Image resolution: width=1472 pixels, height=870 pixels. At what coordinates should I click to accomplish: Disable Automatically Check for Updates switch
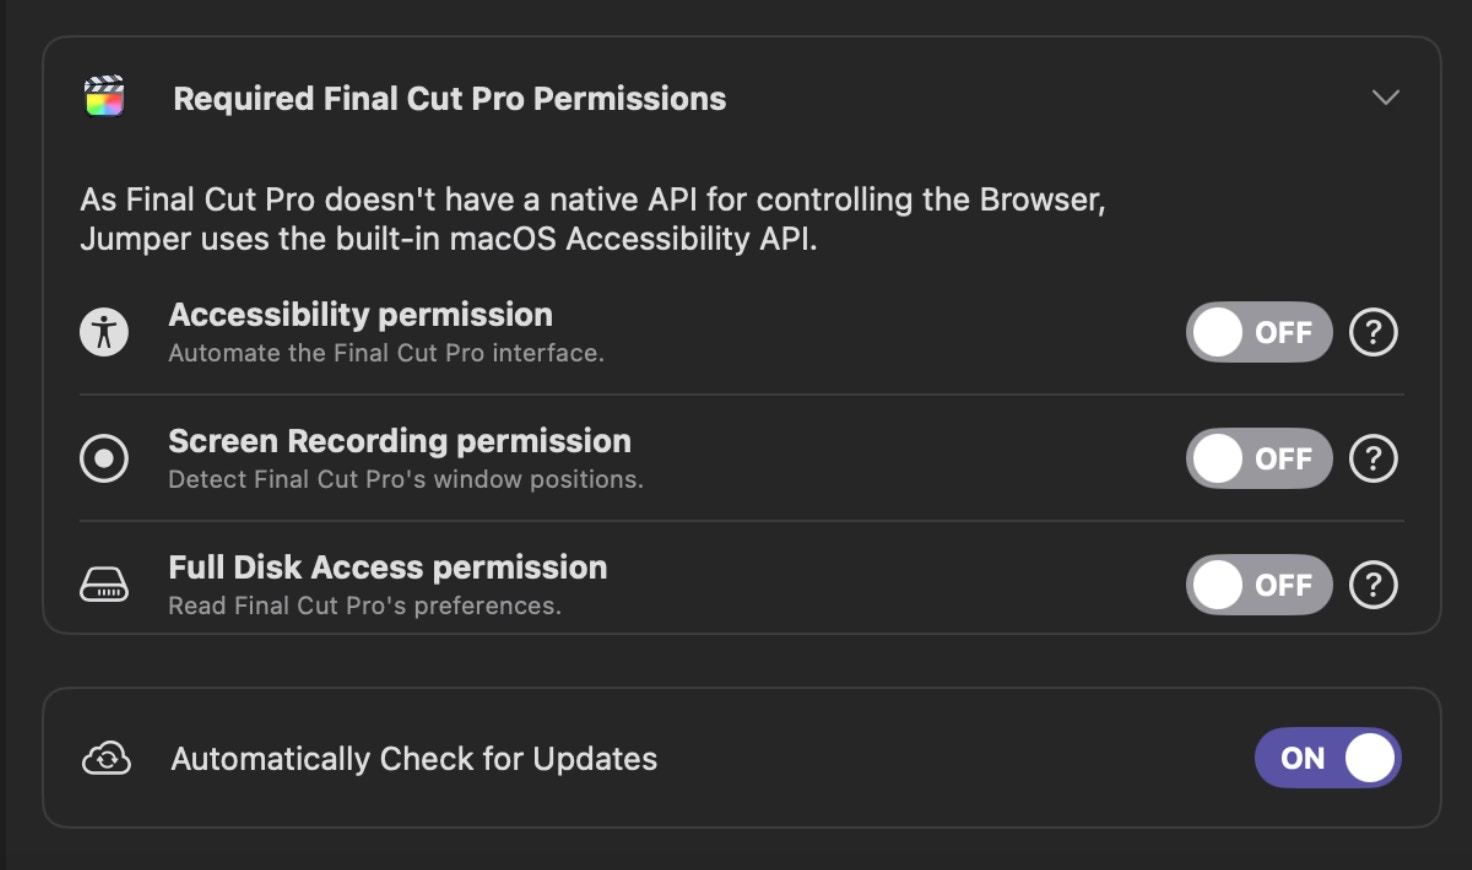1328,758
